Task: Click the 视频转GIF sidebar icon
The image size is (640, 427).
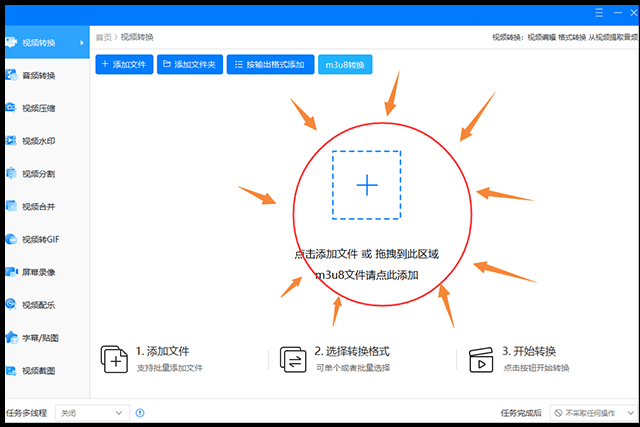Action: [11, 239]
